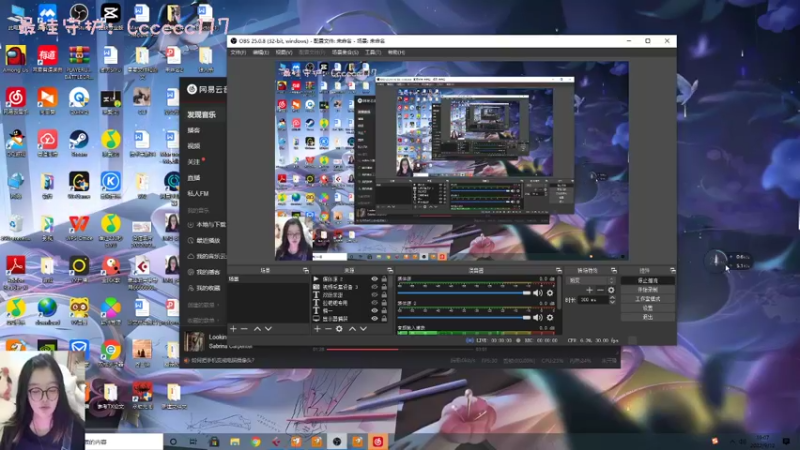The width and height of the screenshot is (800, 450).
Task: Open the 场景集合(S) menu in OBS
Action: [x=345, y=53]
